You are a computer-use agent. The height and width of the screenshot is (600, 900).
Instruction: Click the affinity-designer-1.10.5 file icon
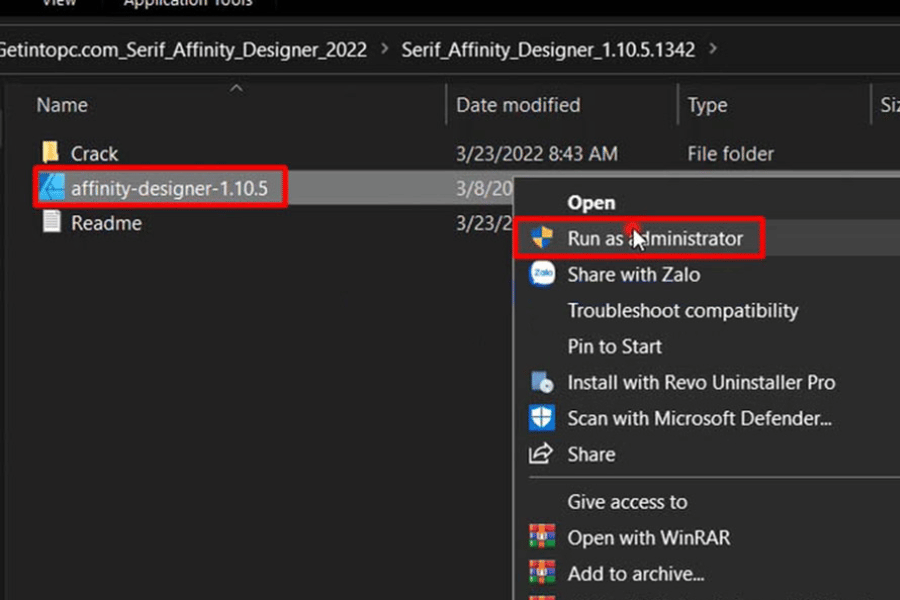51,187
